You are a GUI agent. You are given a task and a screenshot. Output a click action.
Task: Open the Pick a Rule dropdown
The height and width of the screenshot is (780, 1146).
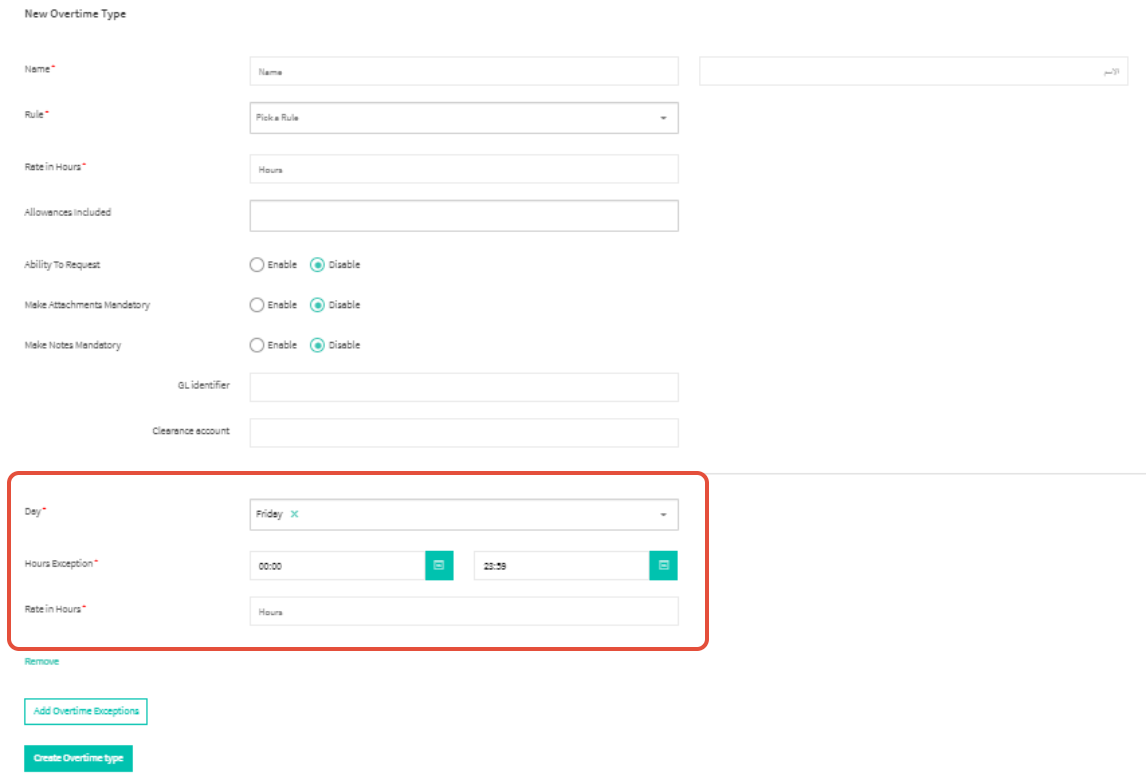coord(463,118)
